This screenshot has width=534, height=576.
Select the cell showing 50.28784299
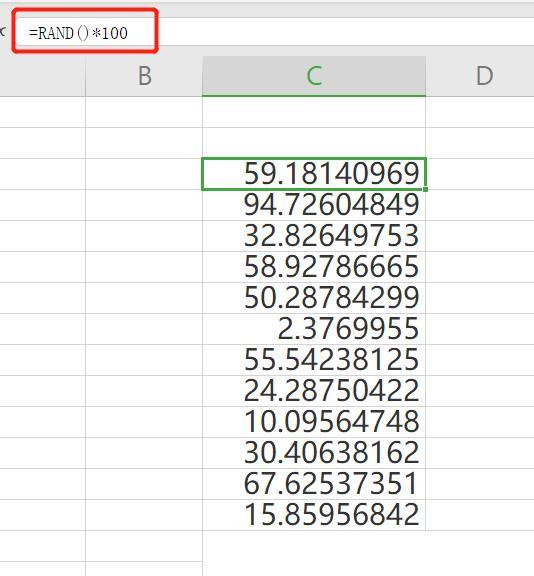tap(314, 298)
